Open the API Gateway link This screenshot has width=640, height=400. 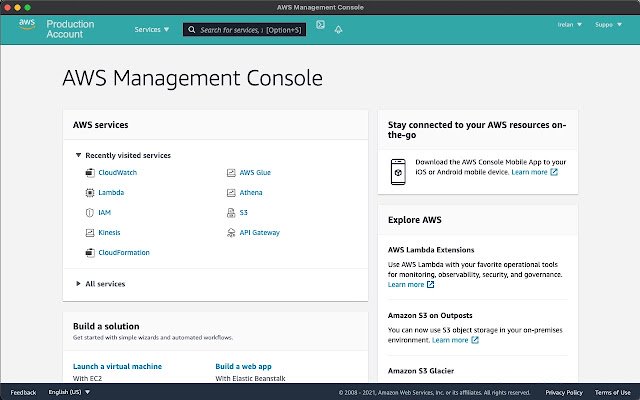[x=260, y=233]
